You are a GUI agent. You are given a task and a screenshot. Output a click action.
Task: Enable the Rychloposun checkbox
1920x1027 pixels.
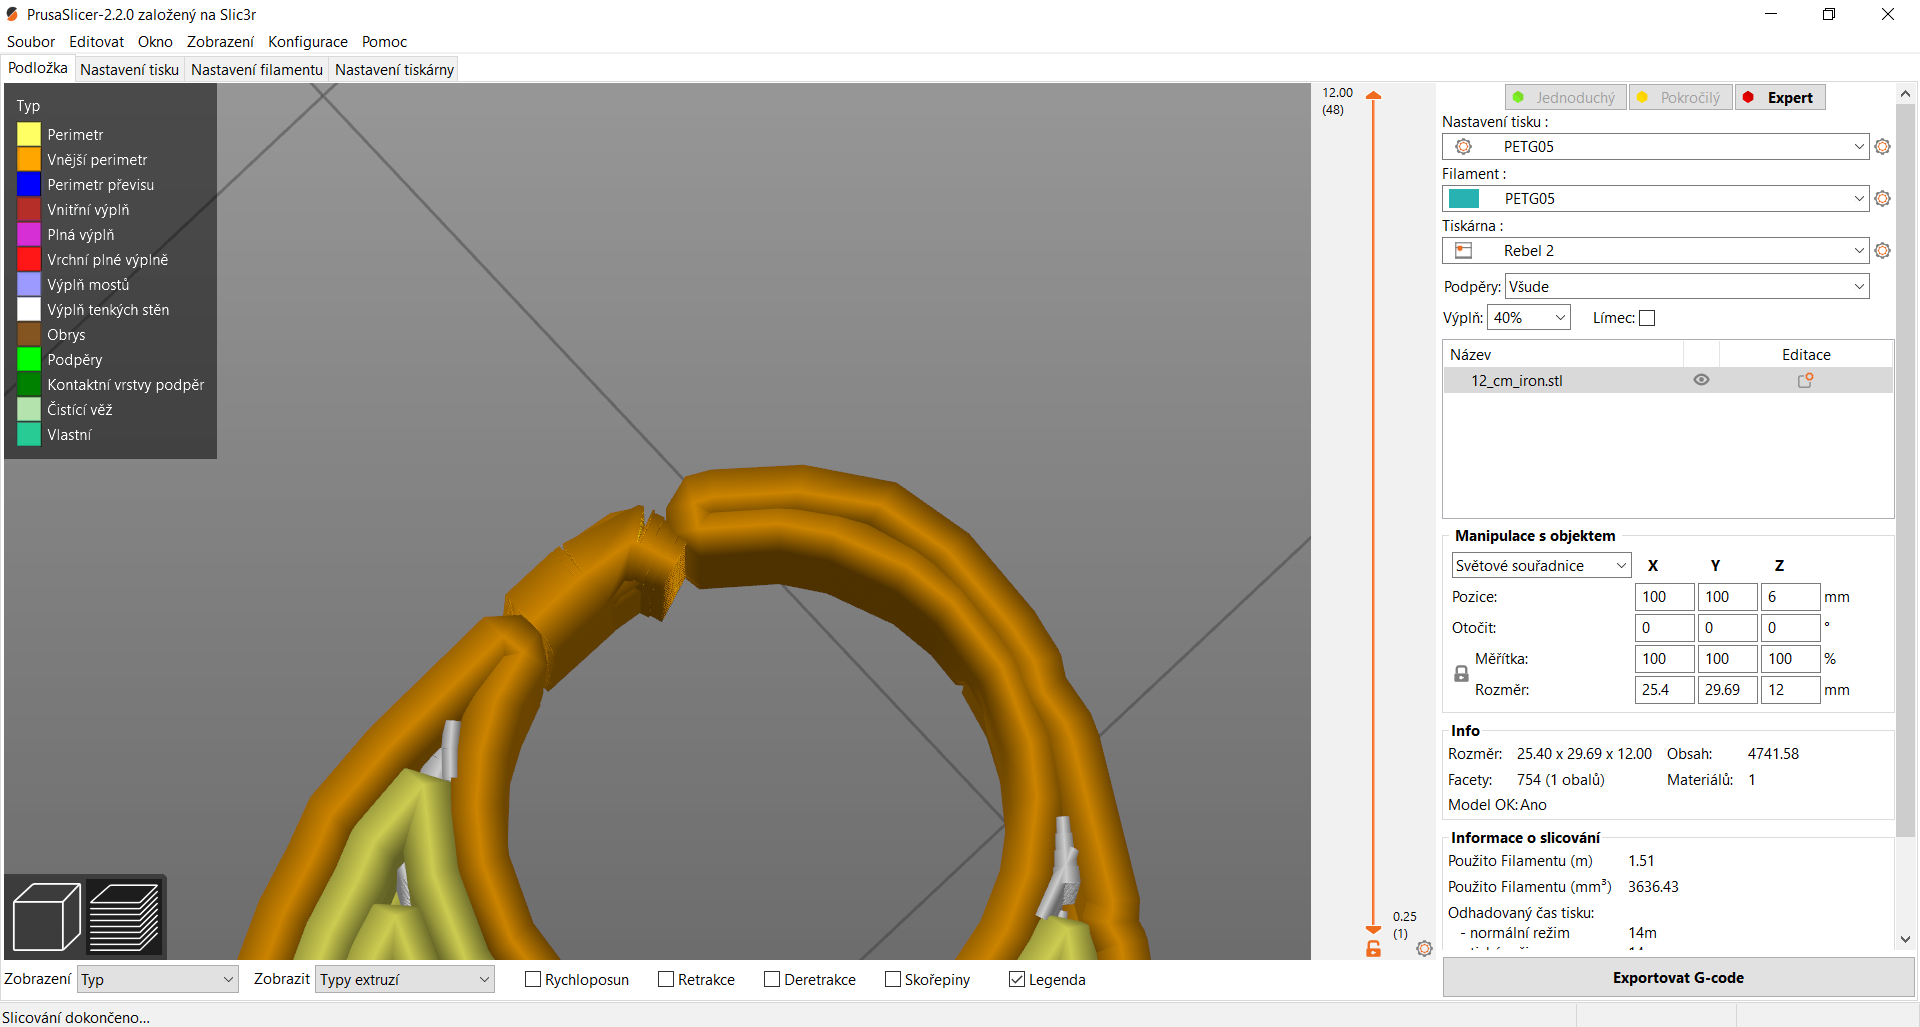click(x=533, y=980)
